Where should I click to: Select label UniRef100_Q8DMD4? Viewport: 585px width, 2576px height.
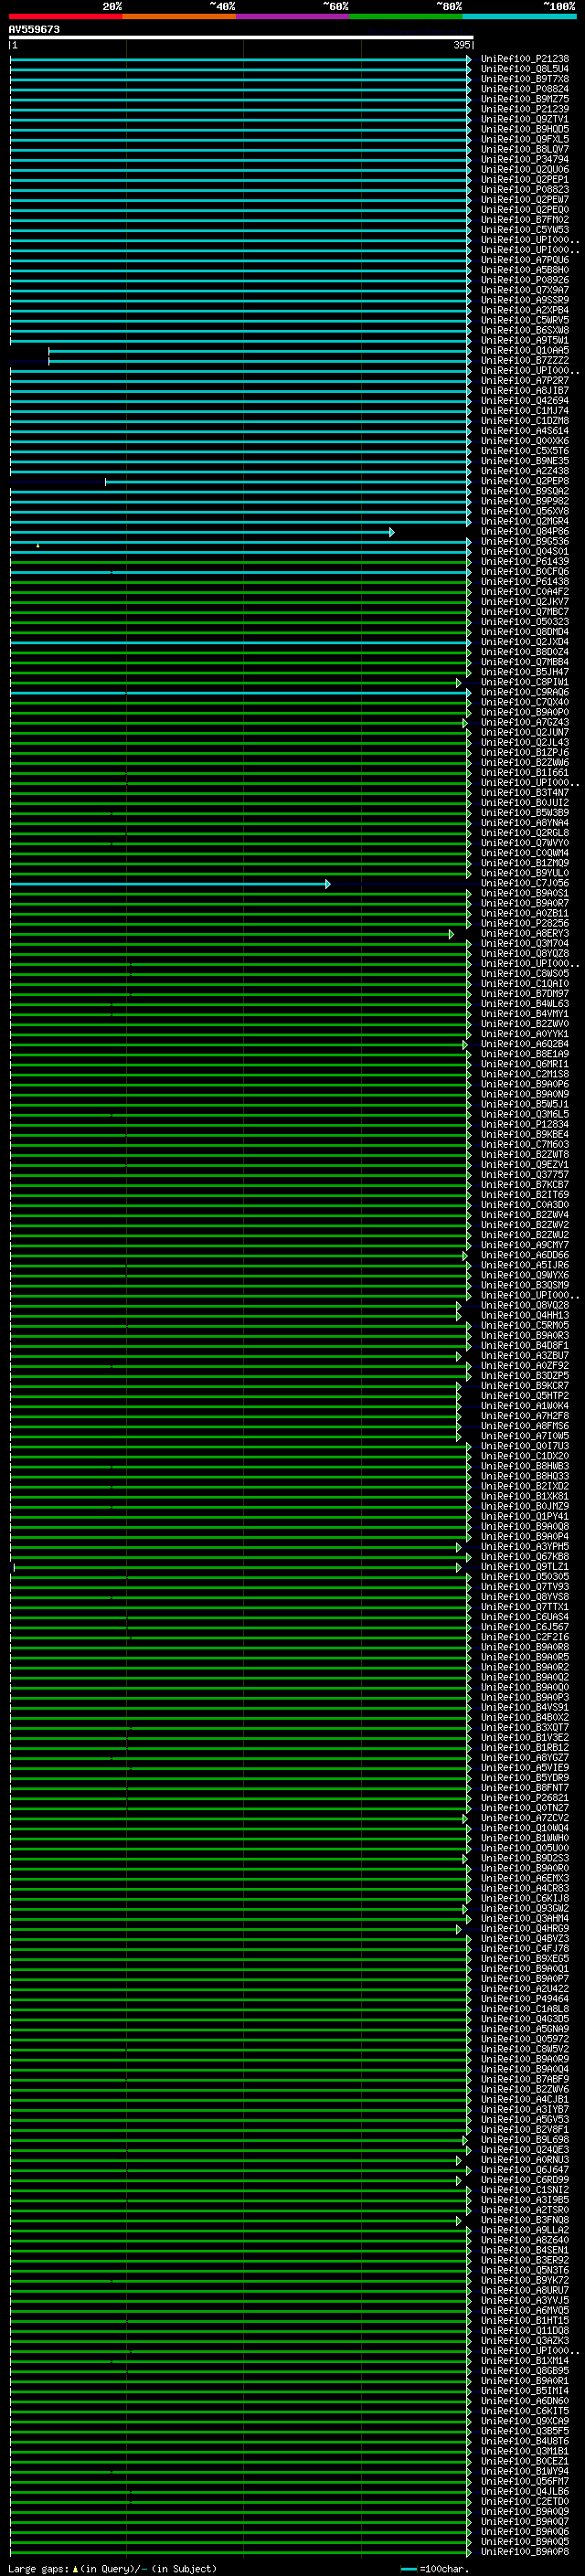pyautogui.click(x=525, y=632)
